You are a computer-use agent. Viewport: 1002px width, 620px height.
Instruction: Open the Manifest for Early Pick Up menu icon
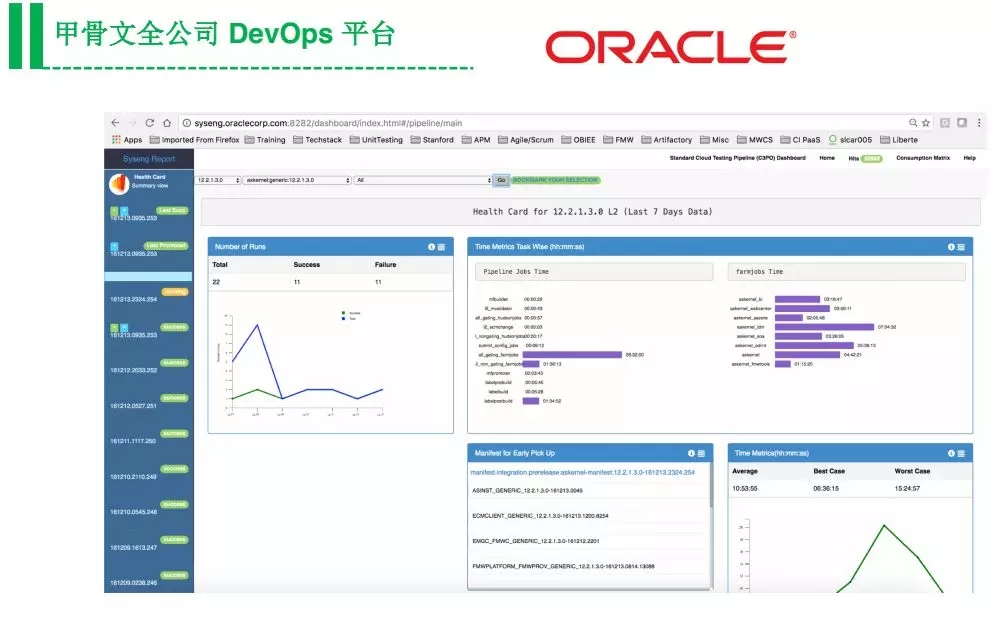coord(701,453)
